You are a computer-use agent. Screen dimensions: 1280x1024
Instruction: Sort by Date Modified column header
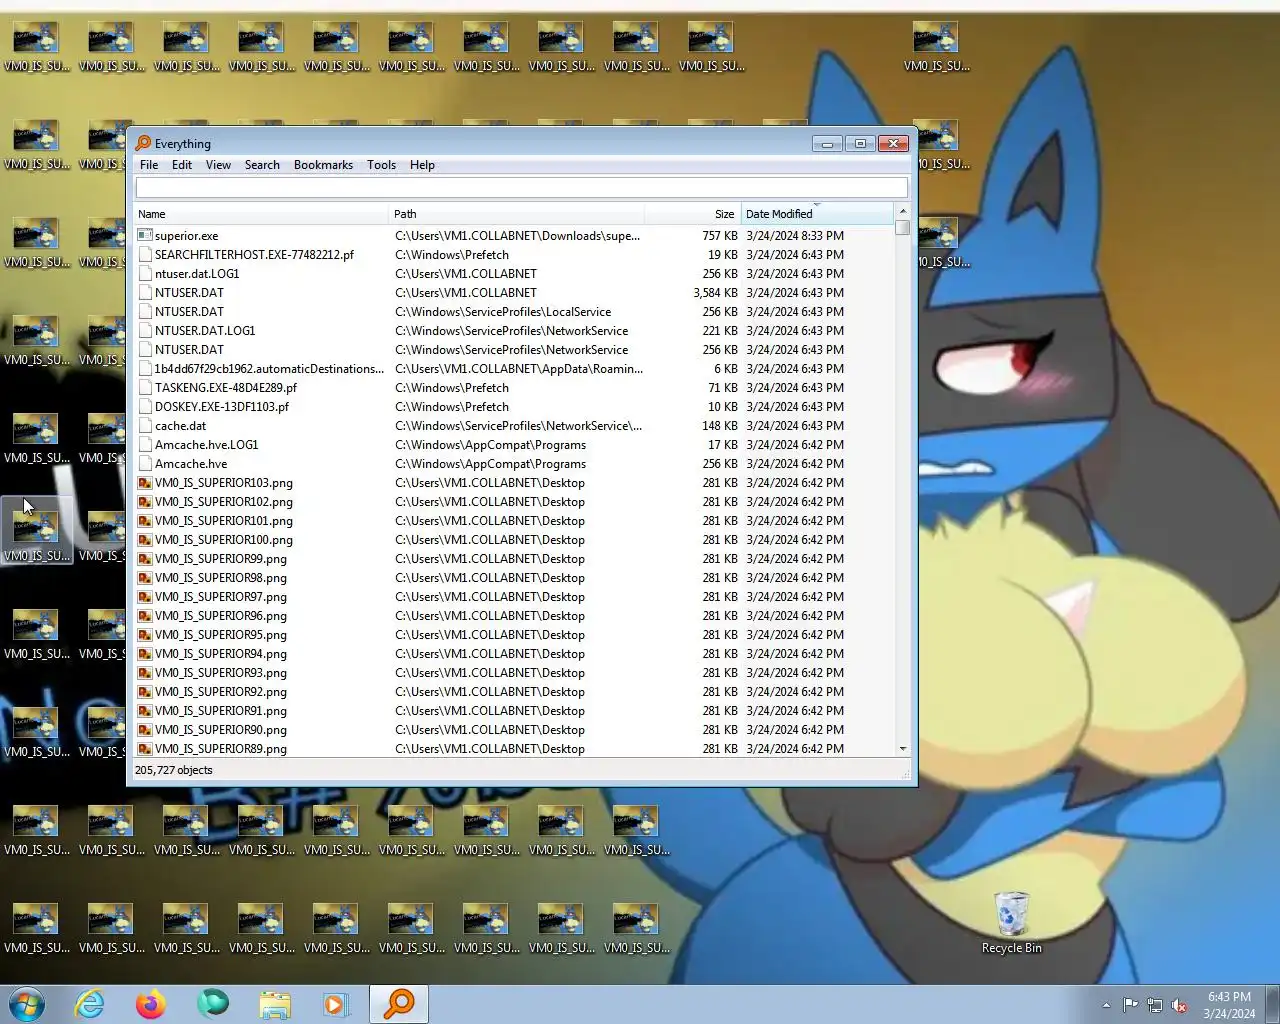[816, 214]
